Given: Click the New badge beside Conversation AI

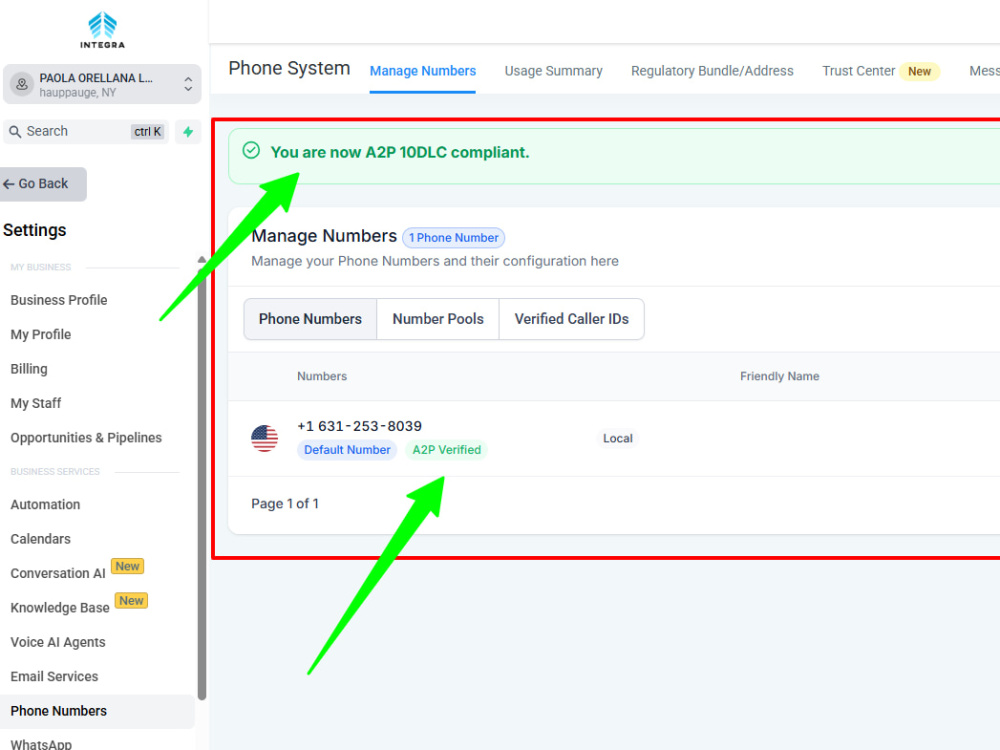Looking at the screenshot, I should [128, 566].
